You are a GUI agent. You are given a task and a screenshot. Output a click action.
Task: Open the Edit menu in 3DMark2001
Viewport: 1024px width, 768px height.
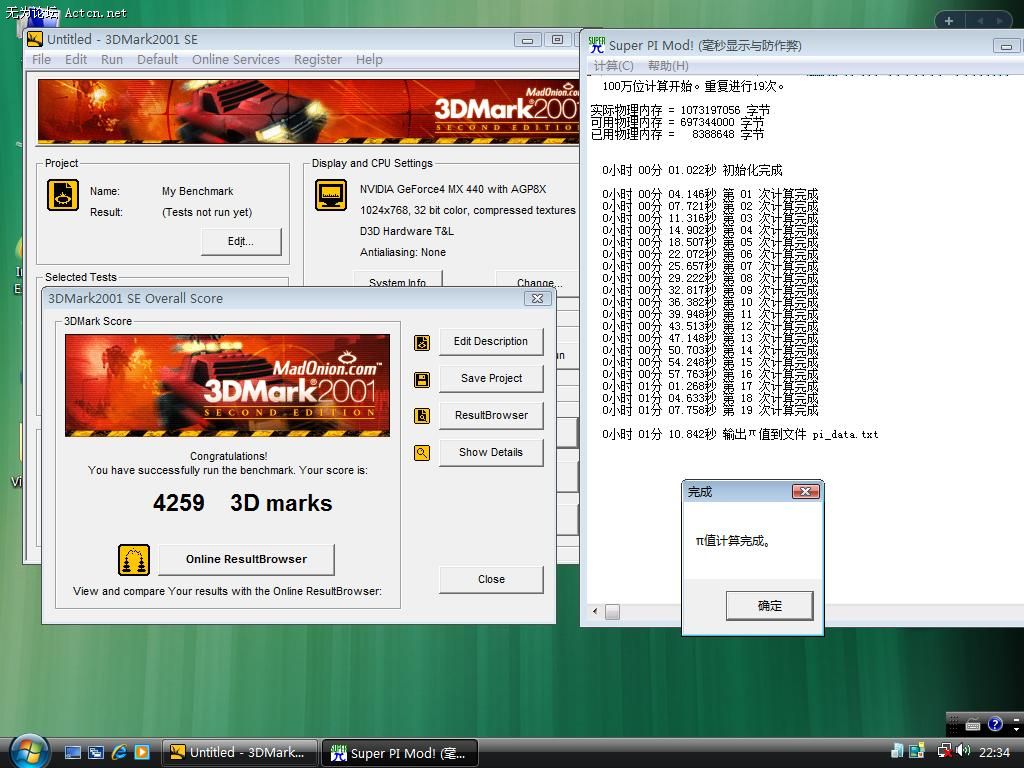[x=76, y=59]
